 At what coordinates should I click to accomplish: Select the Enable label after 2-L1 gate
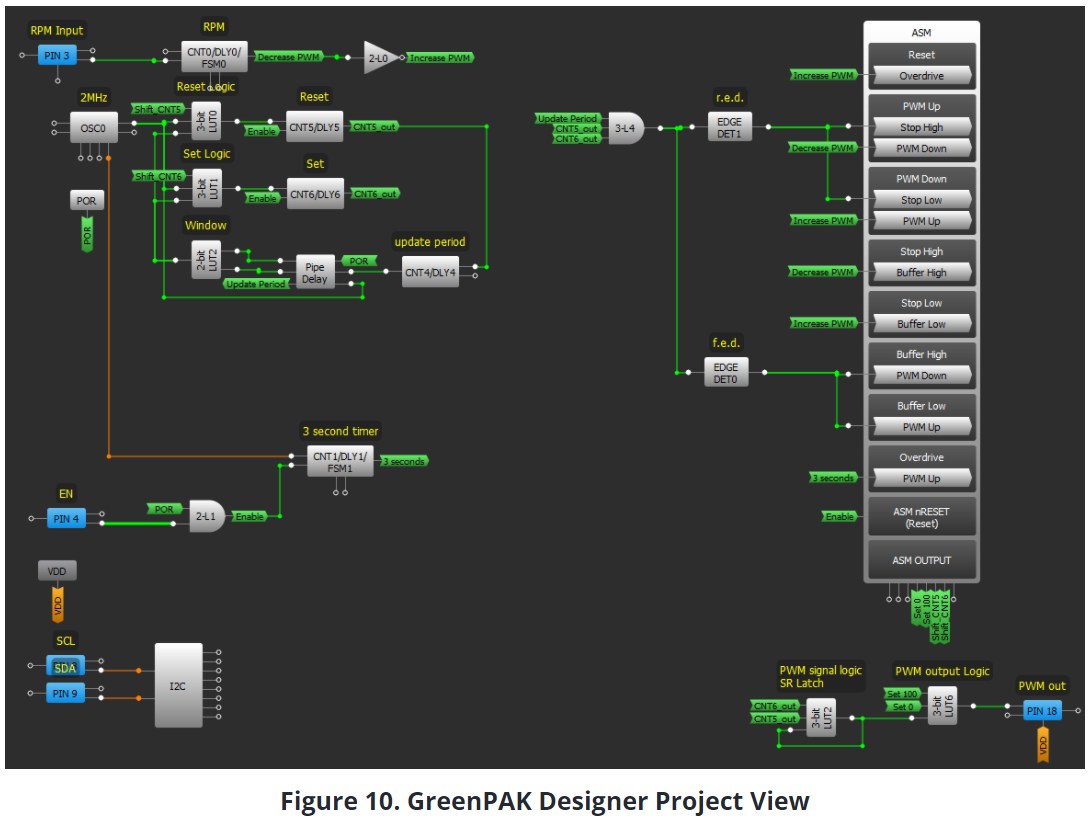[250, 516]
